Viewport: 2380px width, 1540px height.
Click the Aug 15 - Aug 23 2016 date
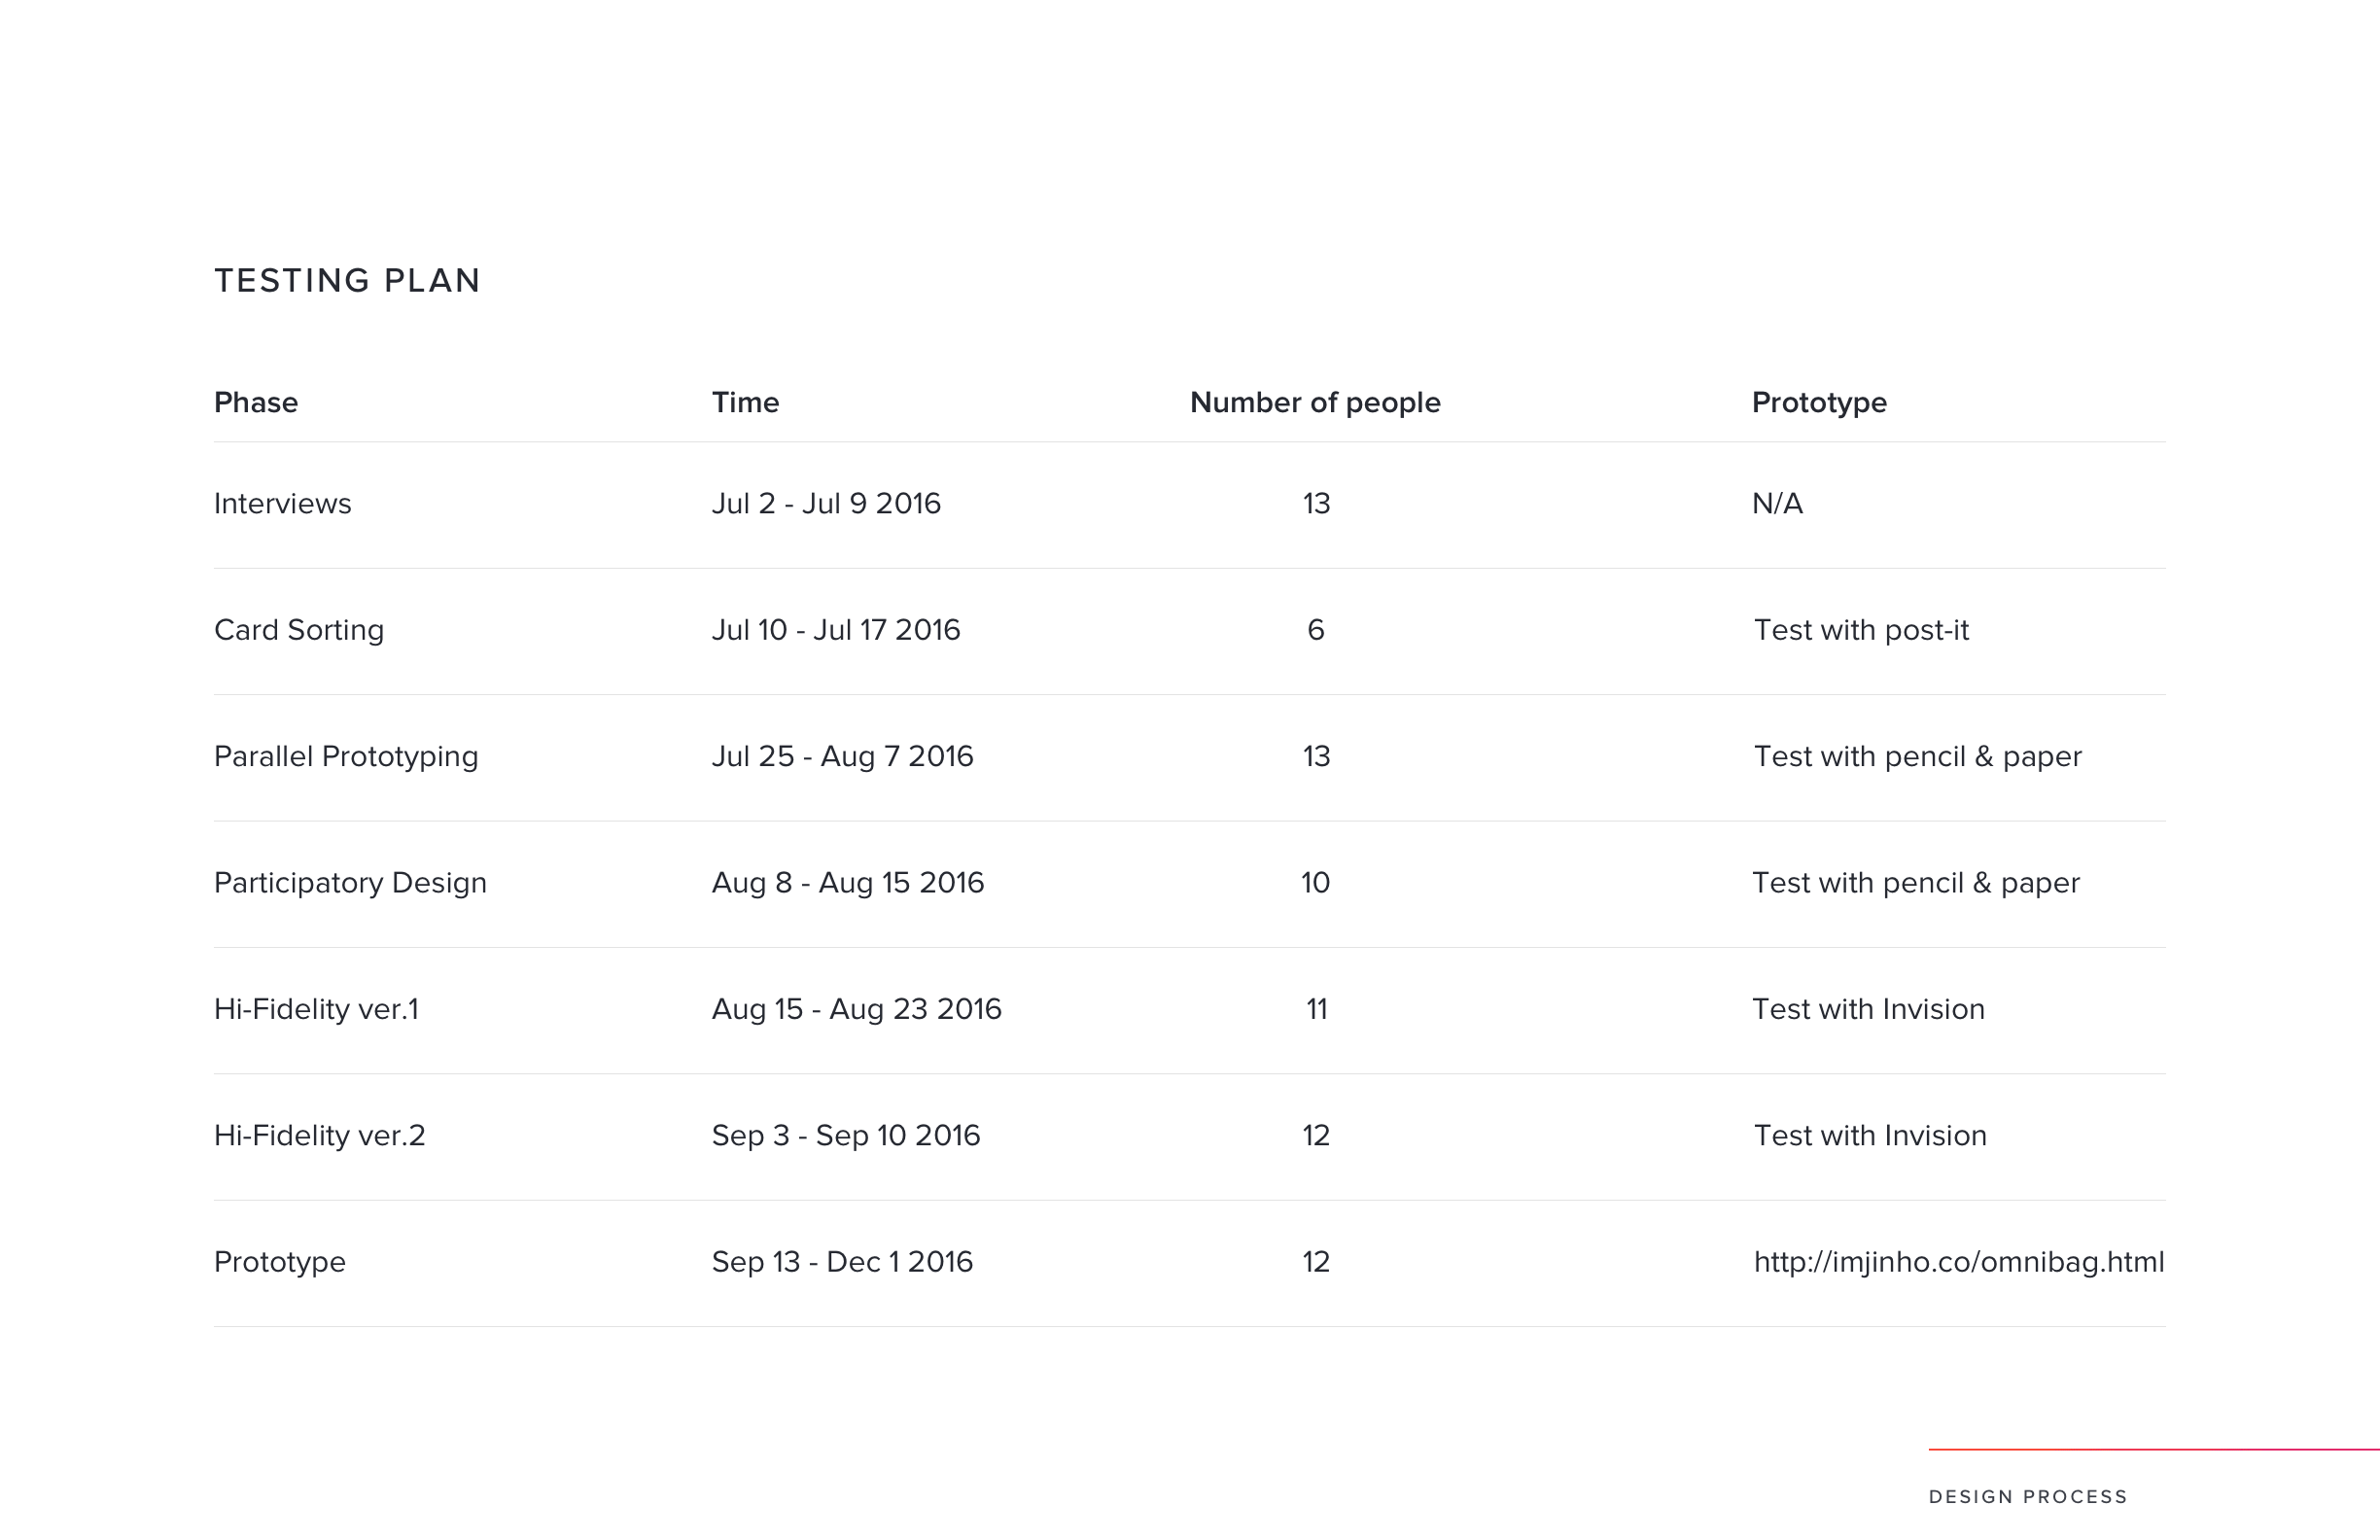(x=856, y=1009)
